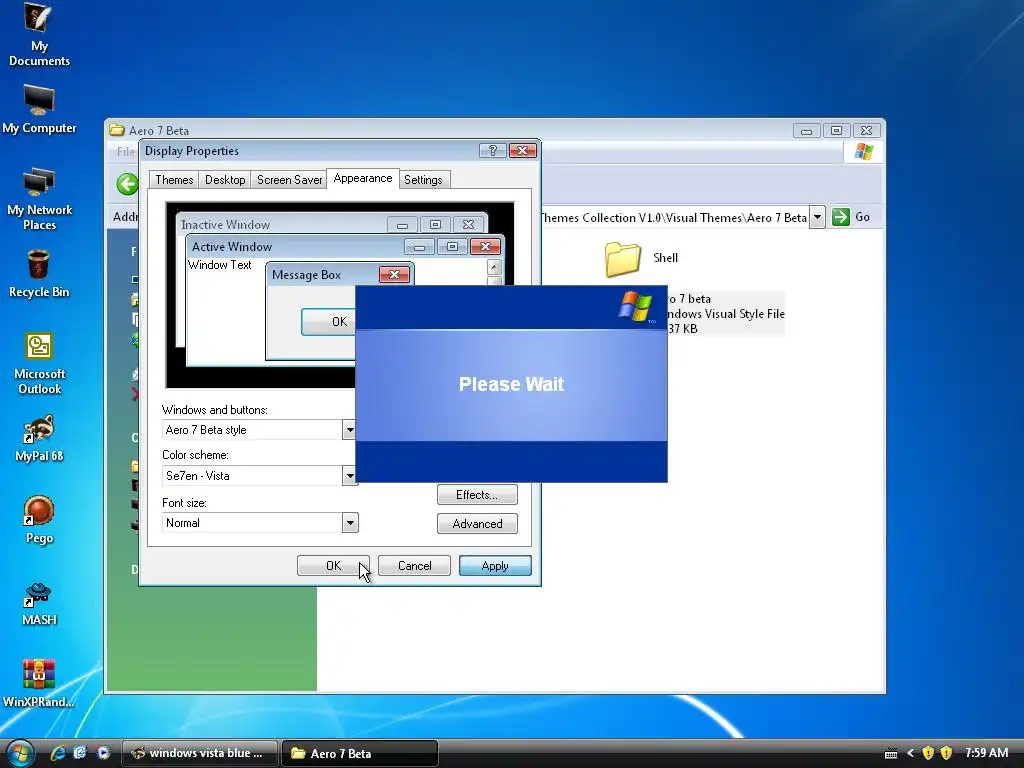This screenshot has height=768, width=1024.
Task: Click the Please Wait dialog text
Action: tap(511, 384)
